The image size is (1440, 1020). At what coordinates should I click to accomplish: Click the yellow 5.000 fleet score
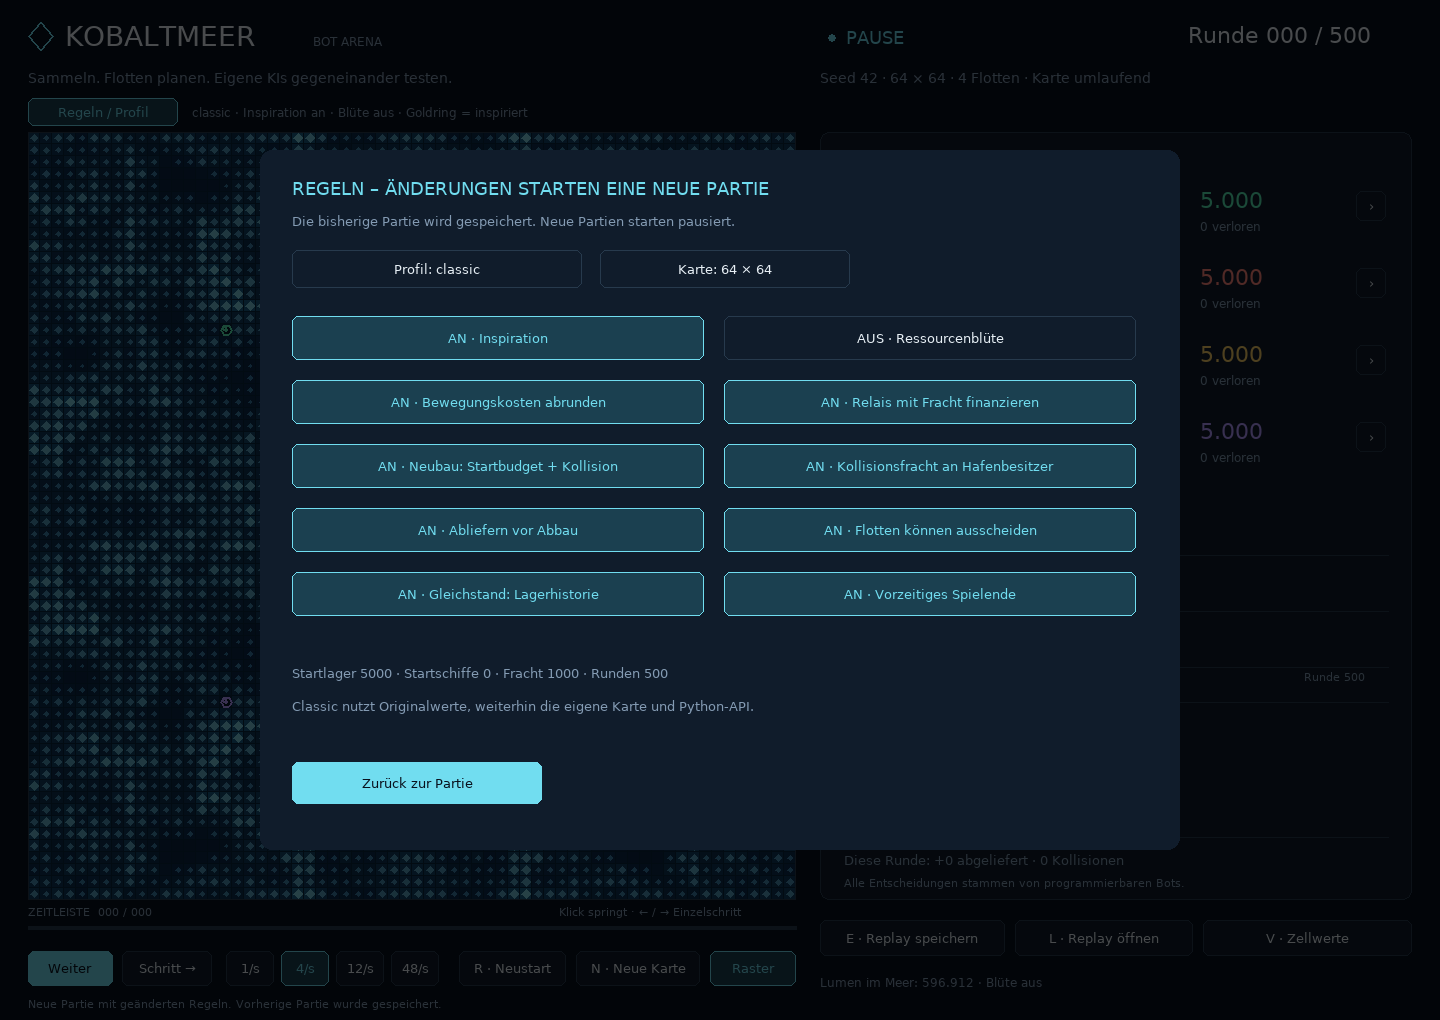(1231, 354)
